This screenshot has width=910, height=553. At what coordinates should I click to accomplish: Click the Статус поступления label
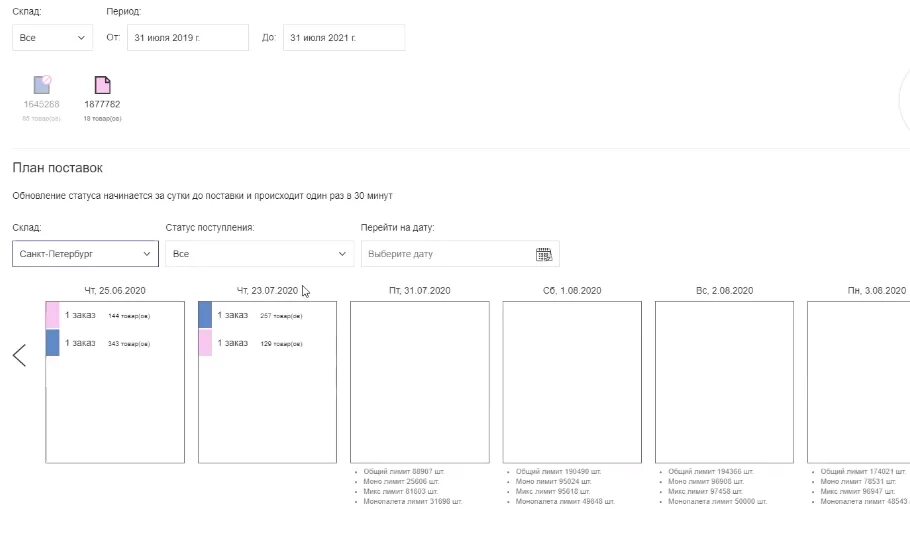coord(210,227)
